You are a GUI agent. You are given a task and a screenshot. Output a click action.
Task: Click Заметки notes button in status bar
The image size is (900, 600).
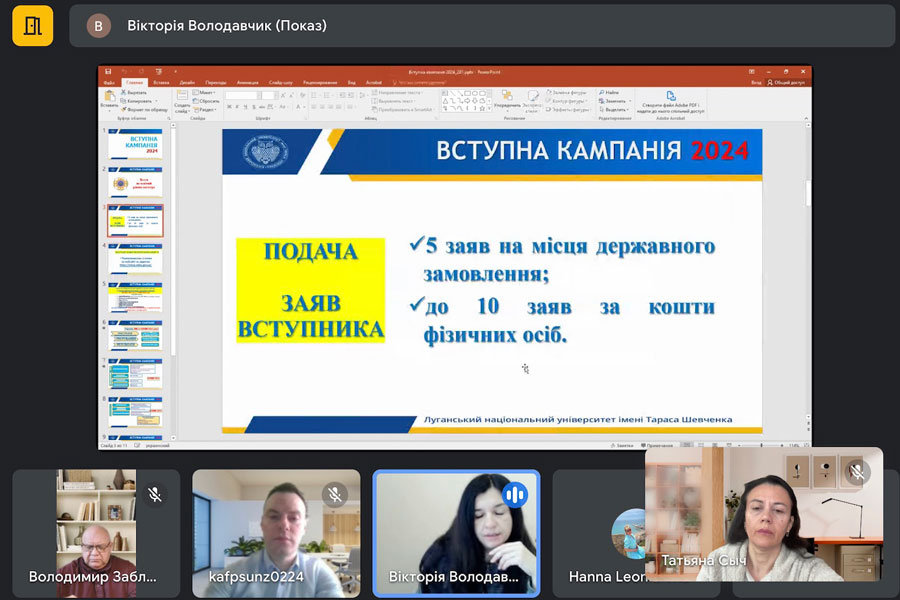622,445
